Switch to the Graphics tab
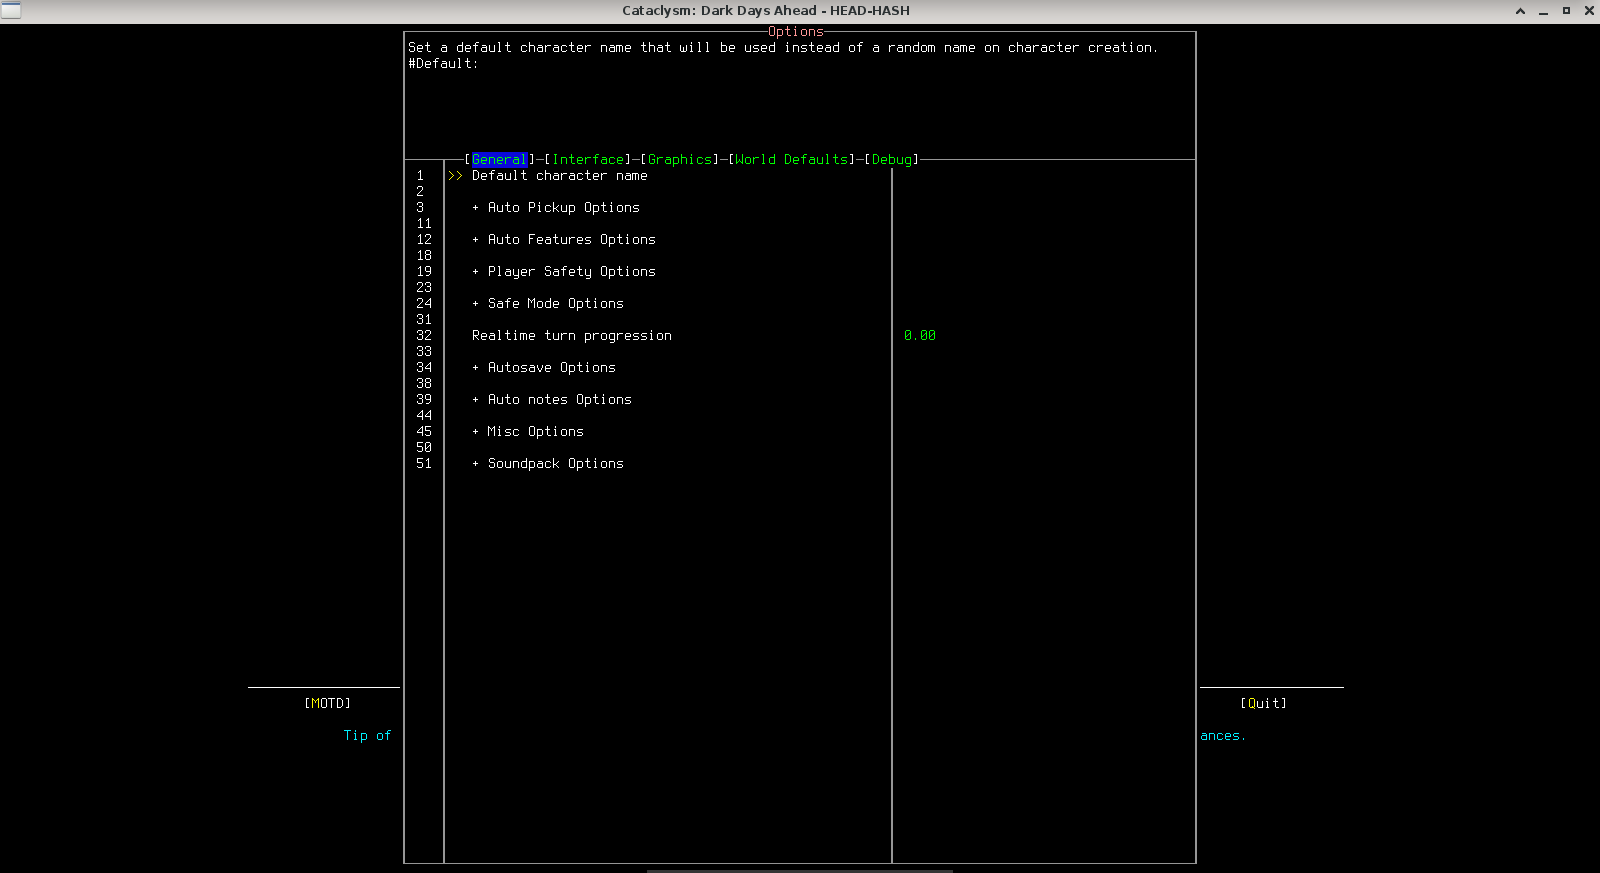 coord(680,160)
